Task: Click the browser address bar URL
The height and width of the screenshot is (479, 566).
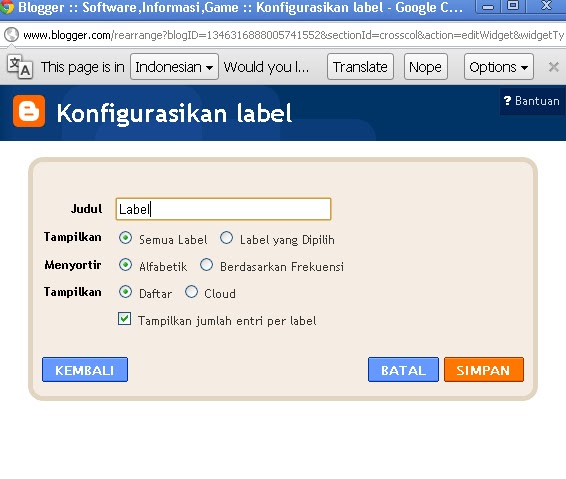Action: (293, 35)
